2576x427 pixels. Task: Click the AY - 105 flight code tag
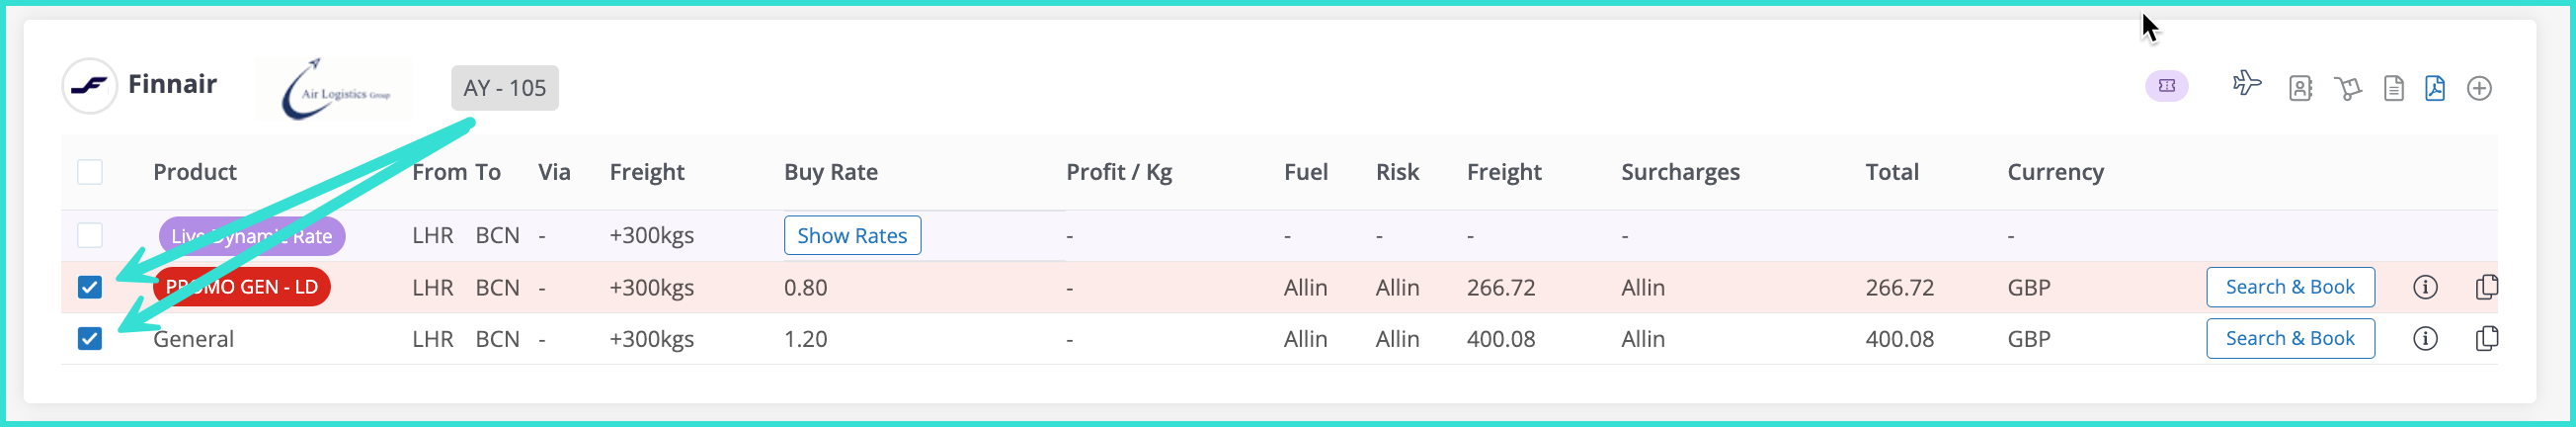tap(504, 88)
